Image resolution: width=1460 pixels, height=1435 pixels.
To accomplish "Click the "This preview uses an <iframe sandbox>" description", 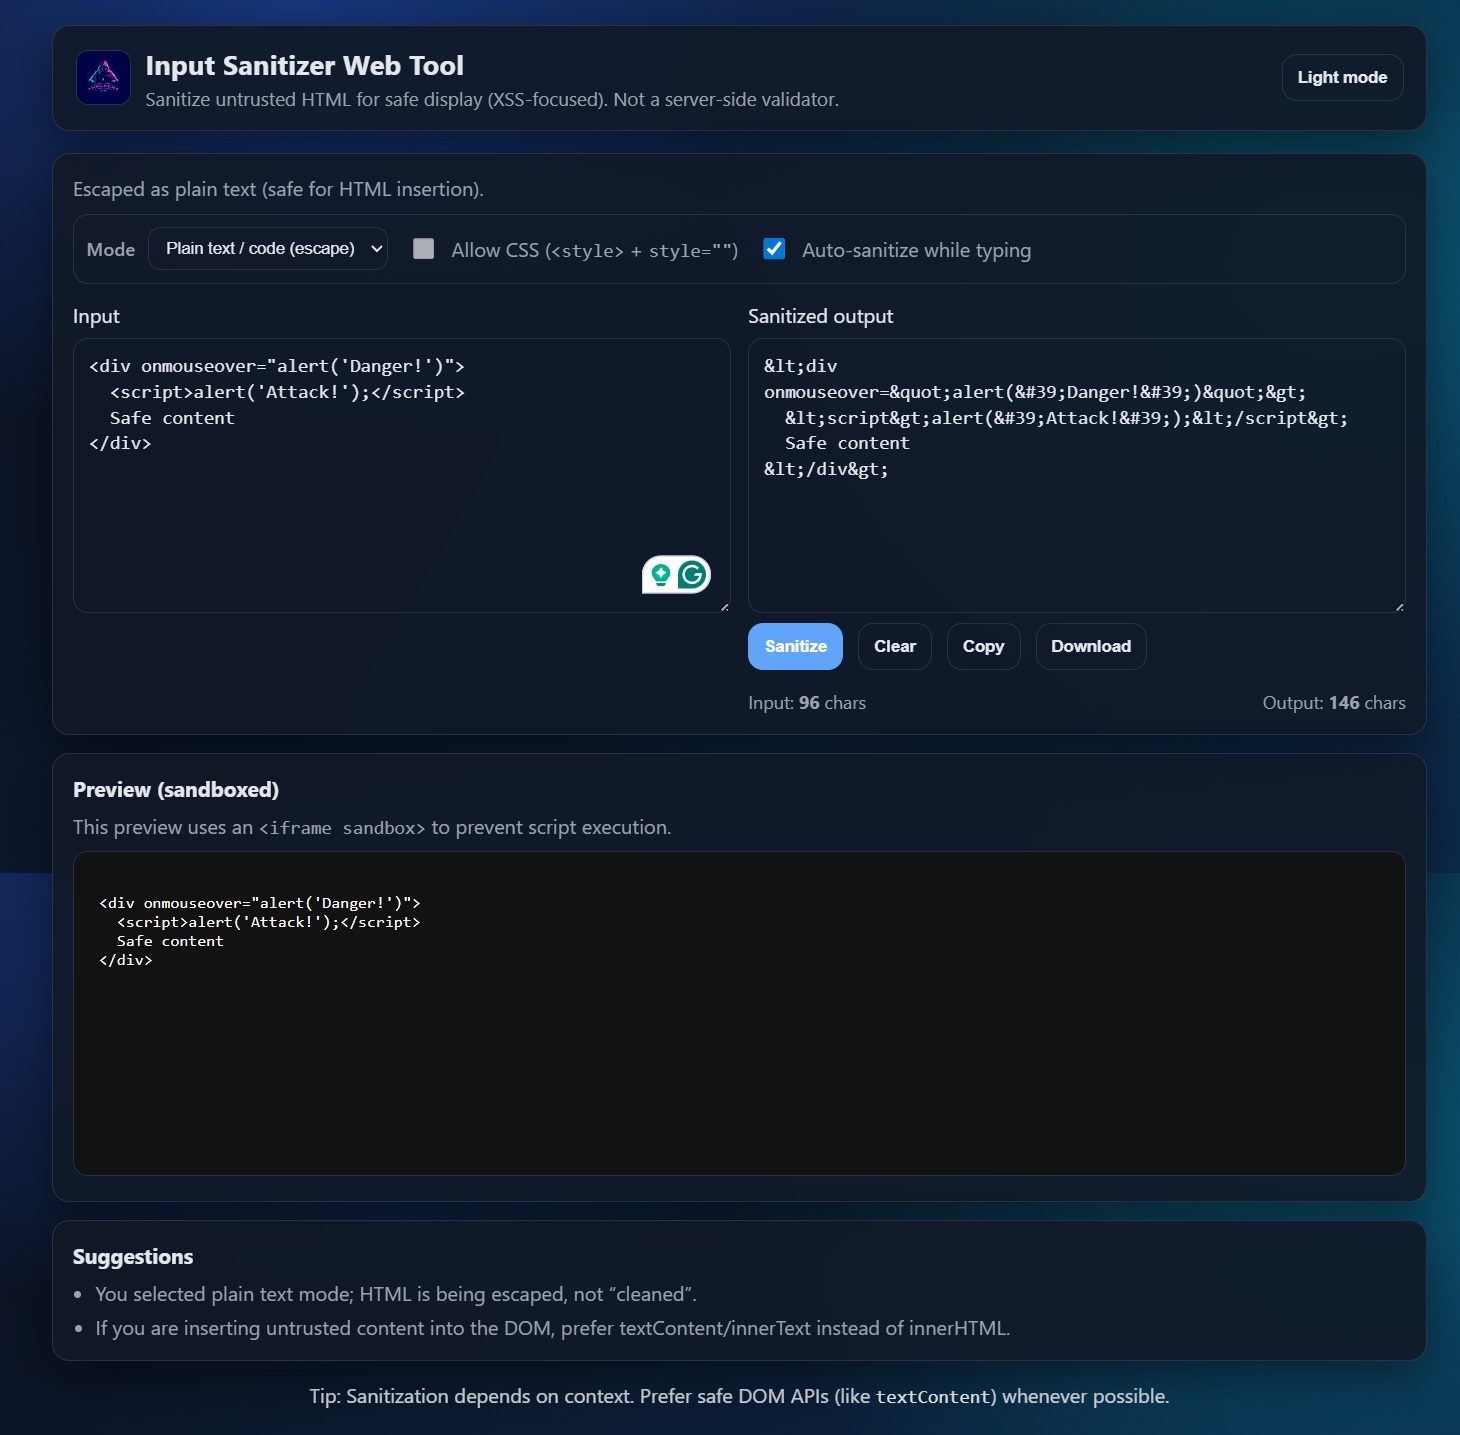I will coord(372,827).
